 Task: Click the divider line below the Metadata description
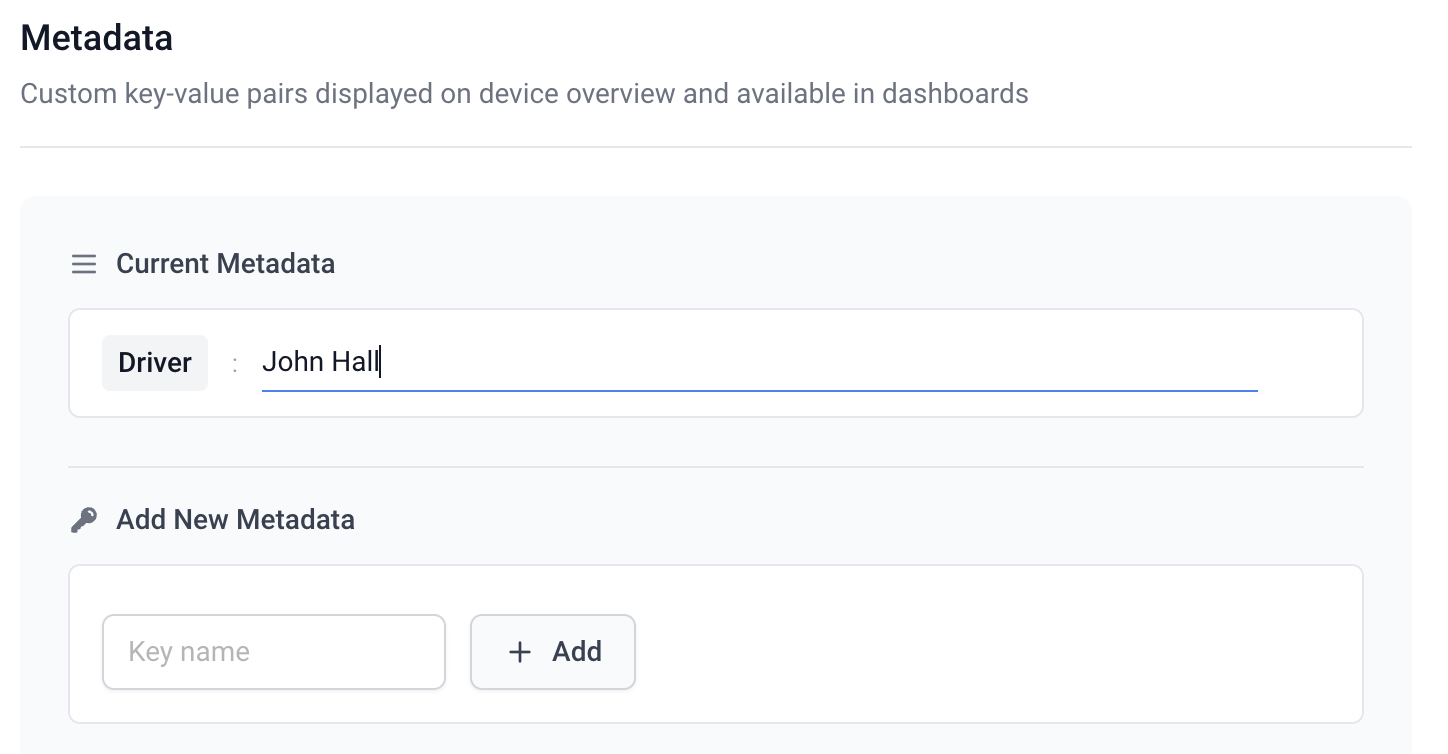[715, 147]
